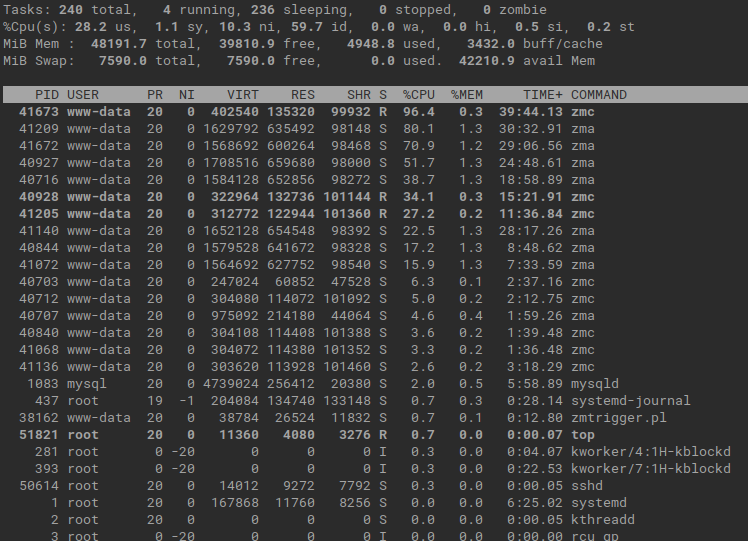
Task: Click the zma process with PID 41209
Action: [374, 129]
